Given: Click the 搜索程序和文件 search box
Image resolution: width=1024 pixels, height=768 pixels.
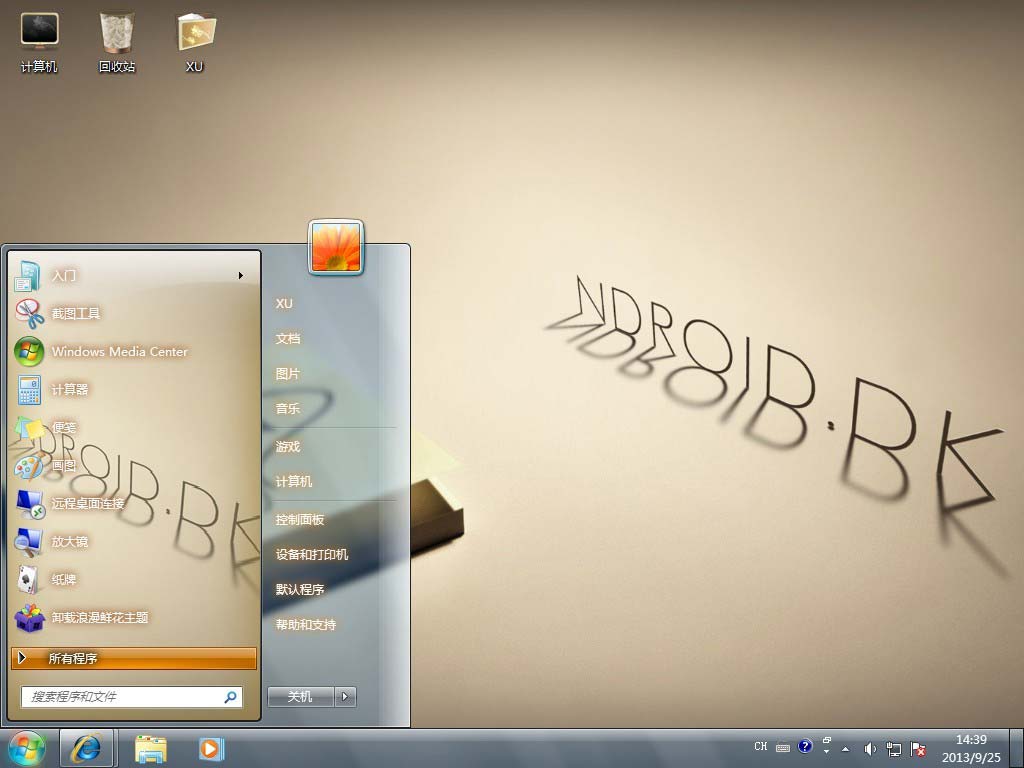Looking at the screenshot, I should (125, 696).
